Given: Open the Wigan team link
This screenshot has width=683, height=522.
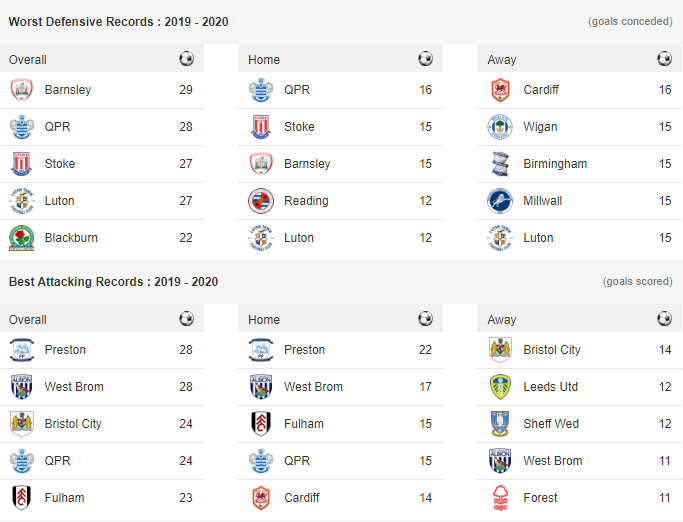Looking at the screenshot, I should (x=540, y=127).
